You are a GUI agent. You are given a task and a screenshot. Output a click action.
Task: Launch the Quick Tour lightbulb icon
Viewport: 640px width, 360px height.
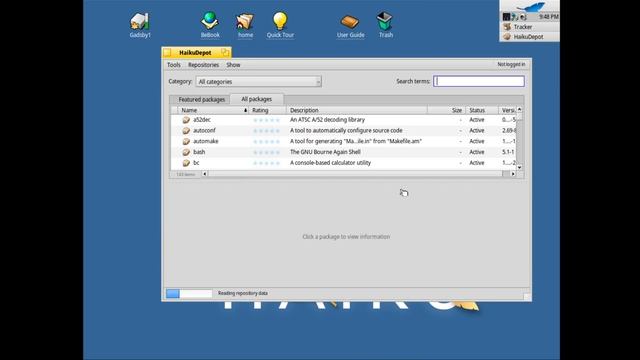coord(280,21)
